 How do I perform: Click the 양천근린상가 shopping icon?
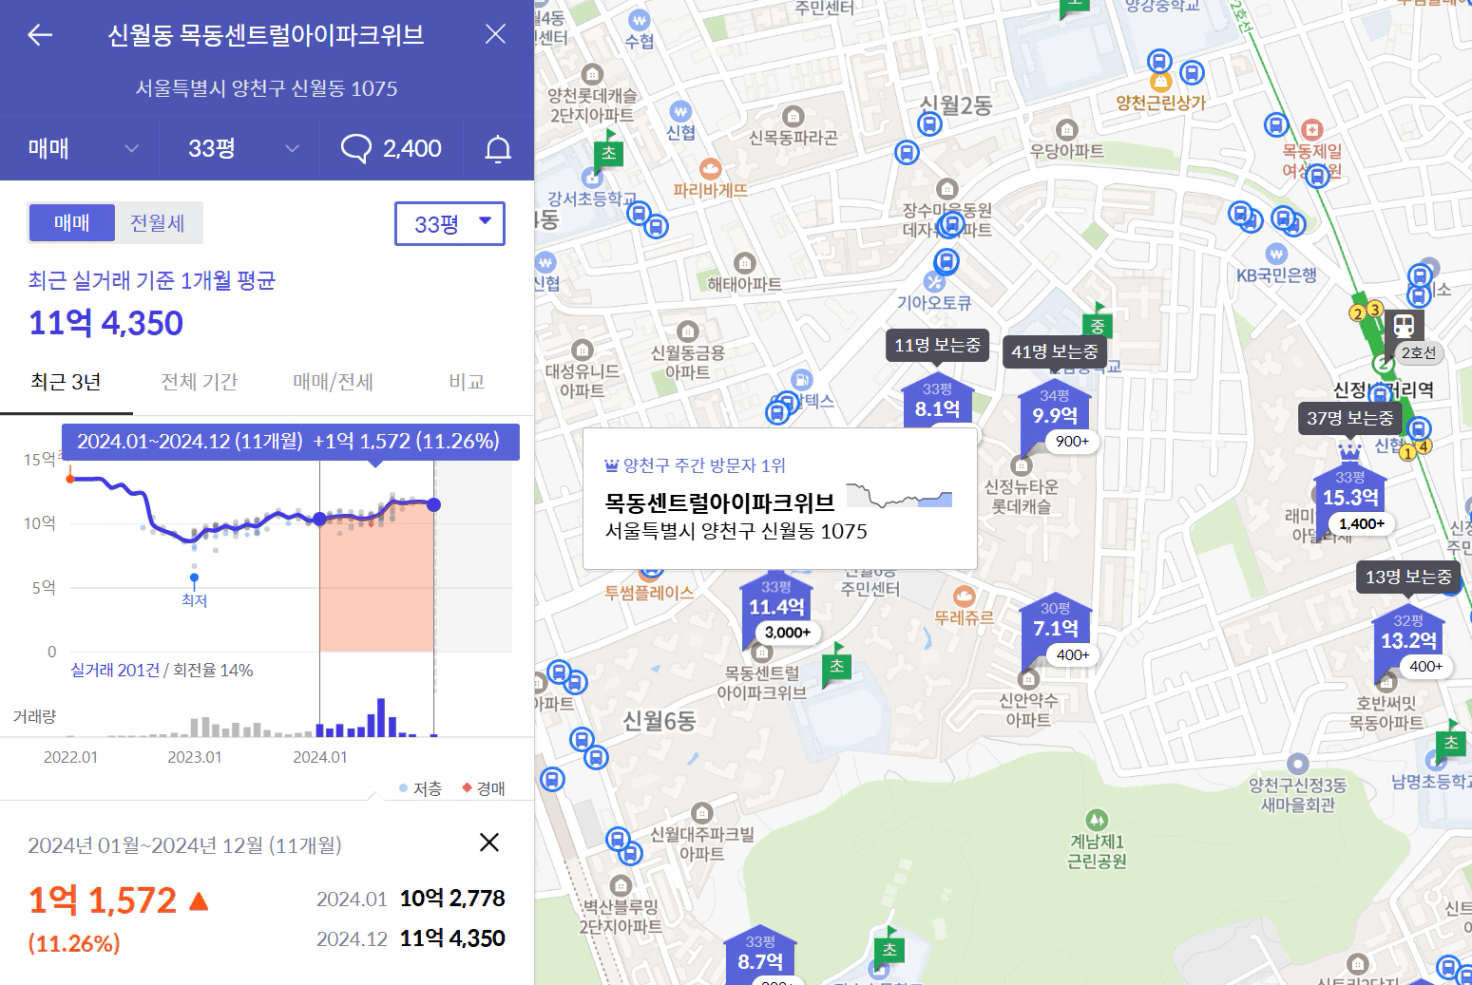pyautogui.click(x=1161, y=81)
